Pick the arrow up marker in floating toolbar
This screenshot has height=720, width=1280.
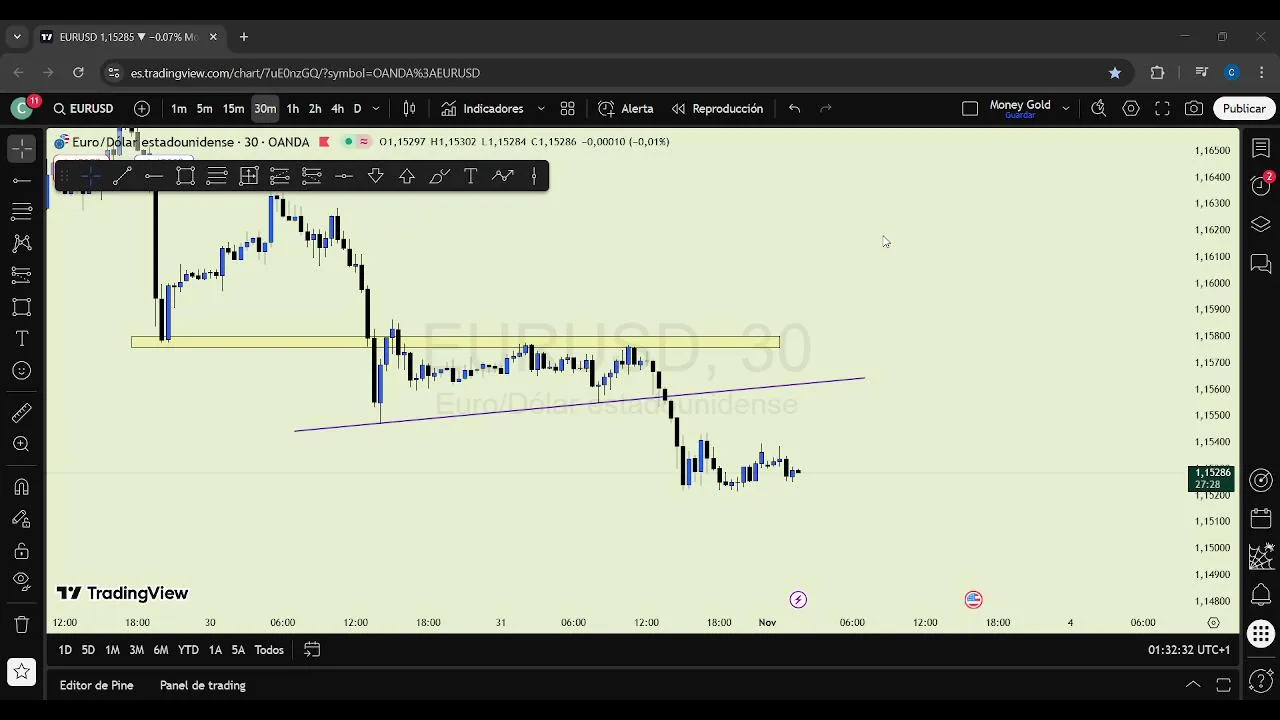(x=407, y=177)
